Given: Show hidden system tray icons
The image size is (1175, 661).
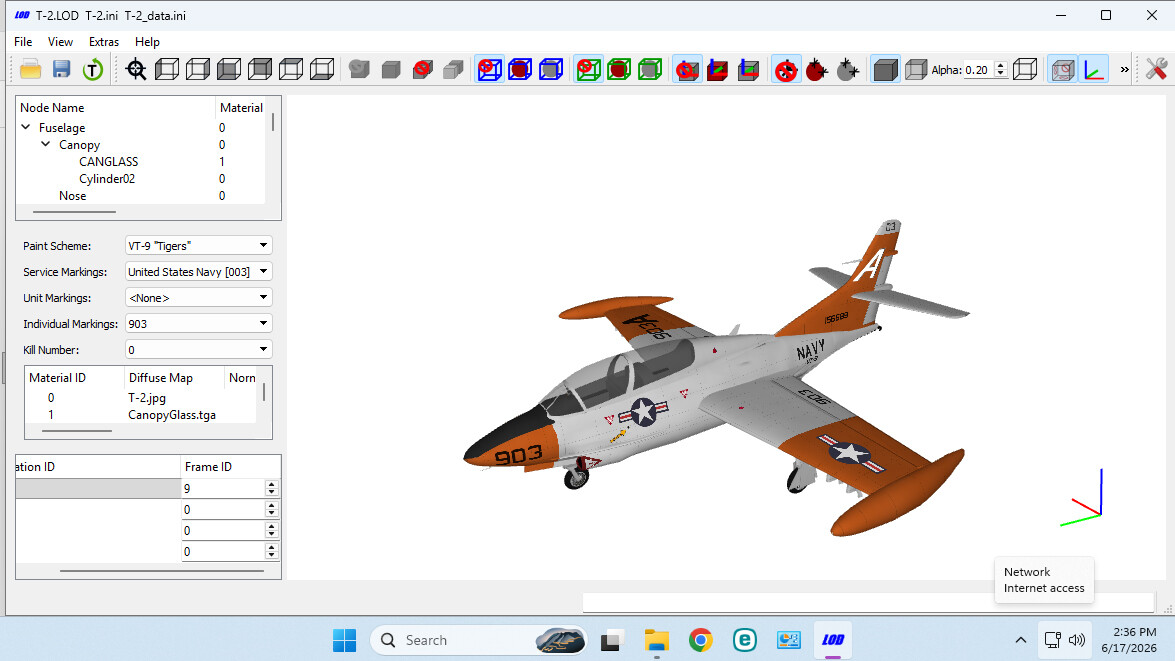Looking at the screenshot, I should (x=1021, y=640).
